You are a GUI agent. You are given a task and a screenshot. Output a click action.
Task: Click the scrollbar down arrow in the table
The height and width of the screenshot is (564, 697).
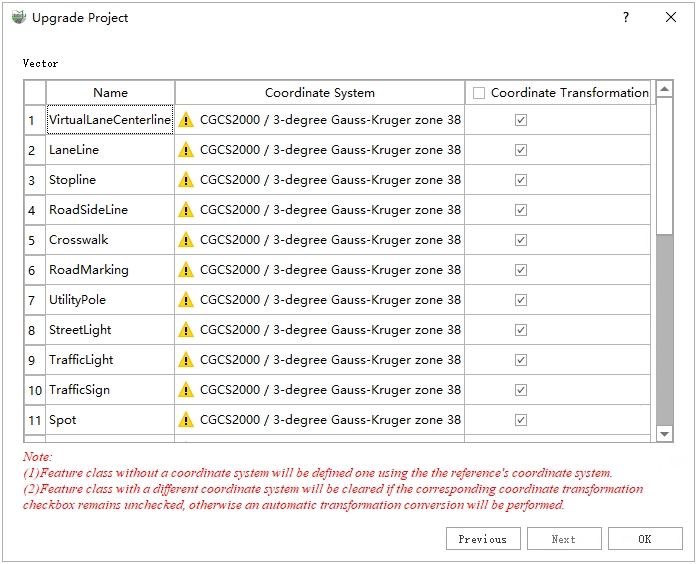(x=664, y=433)
